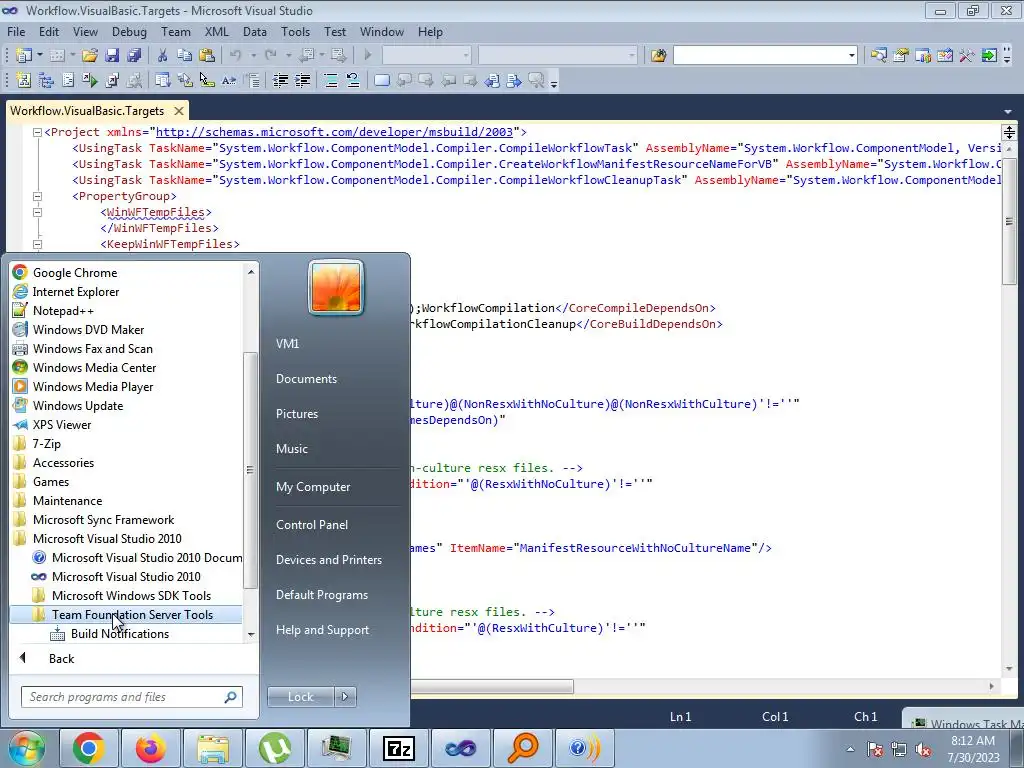Image resolution: width=1024 pixels, height=768 pixels.
Task: Click the taskbar clock showing 8:12 AM
Action: [973, 749]
